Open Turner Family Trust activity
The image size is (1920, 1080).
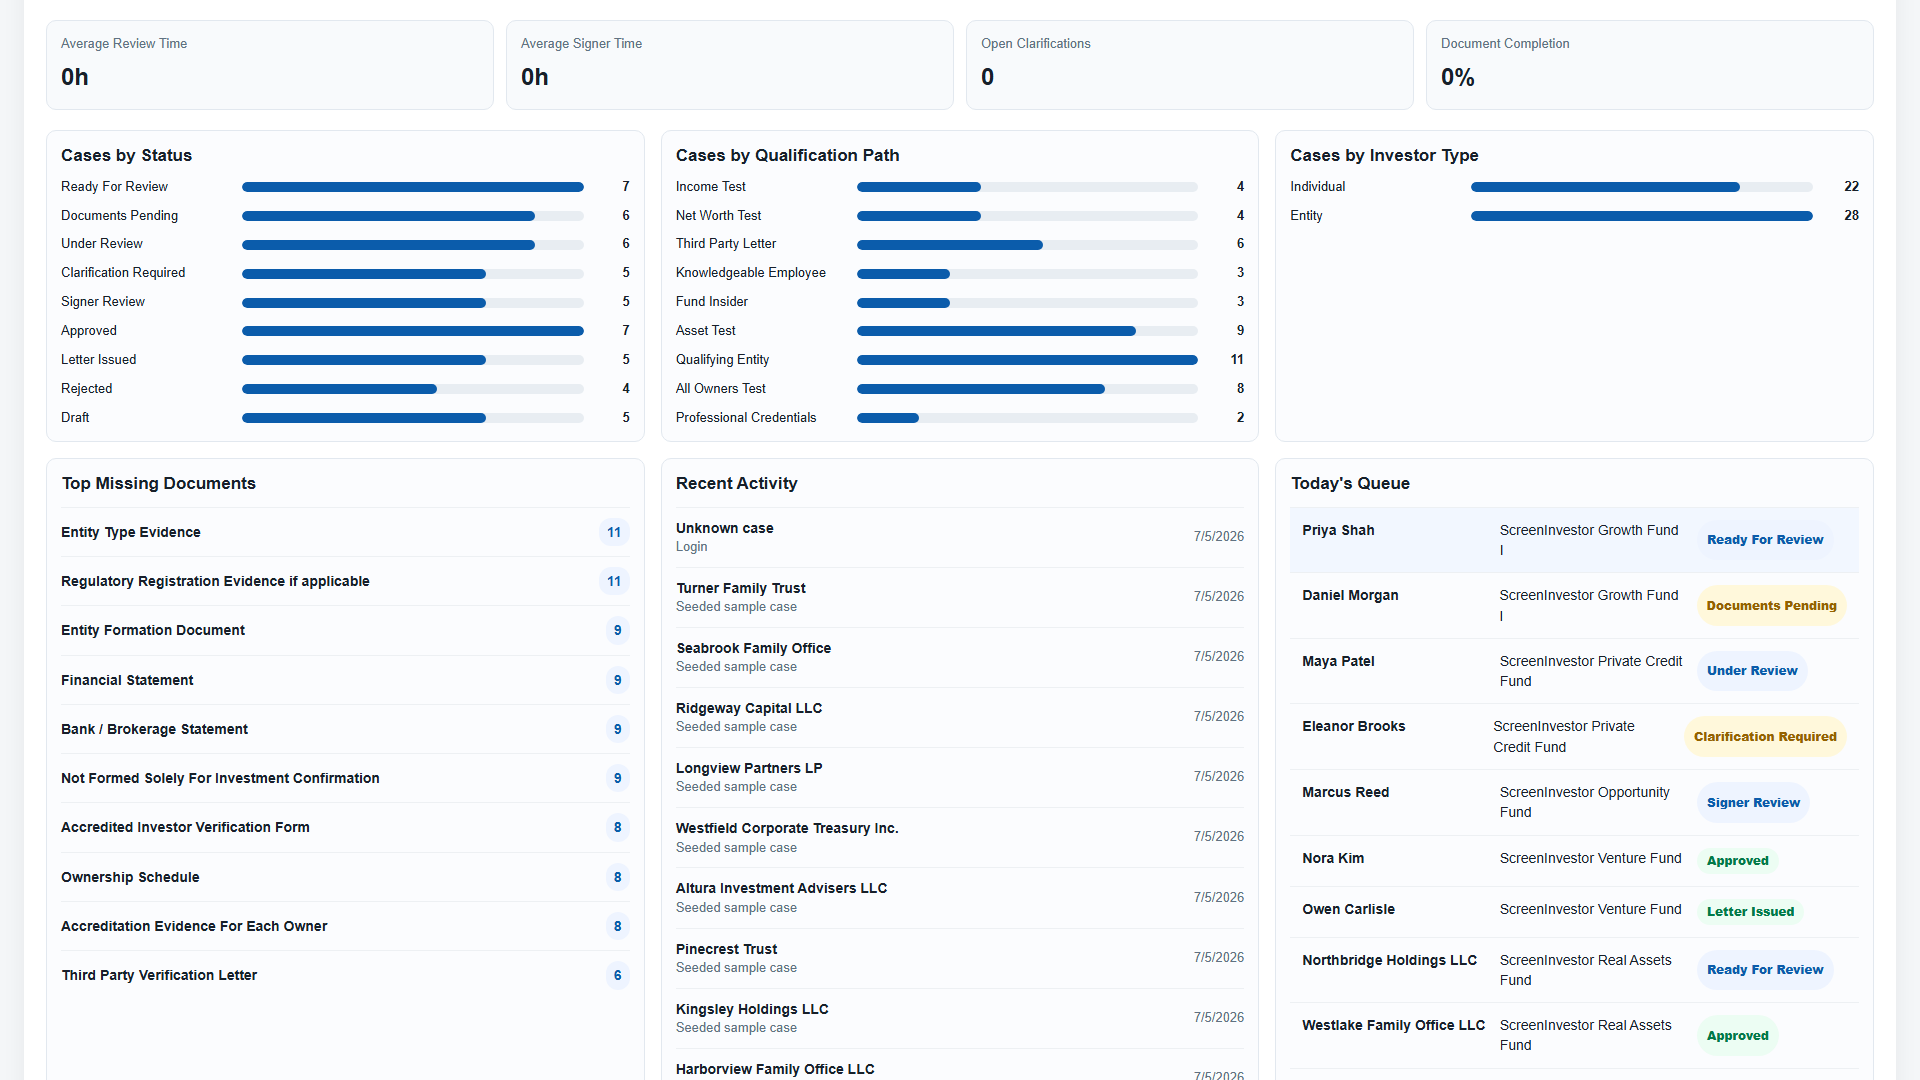[959, 597]
